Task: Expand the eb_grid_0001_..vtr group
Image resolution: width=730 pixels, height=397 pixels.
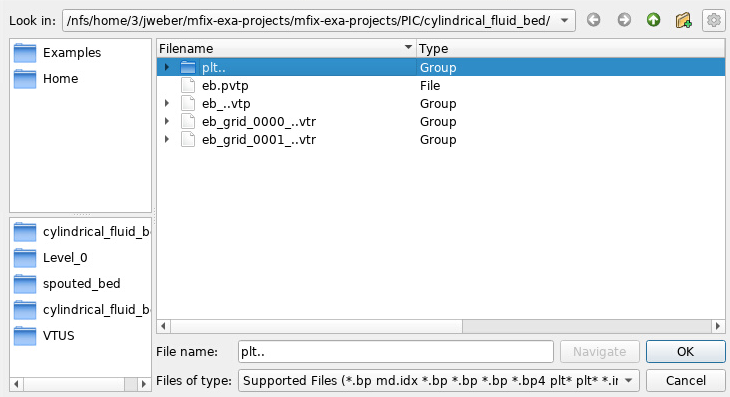Action: coord(166,139)
